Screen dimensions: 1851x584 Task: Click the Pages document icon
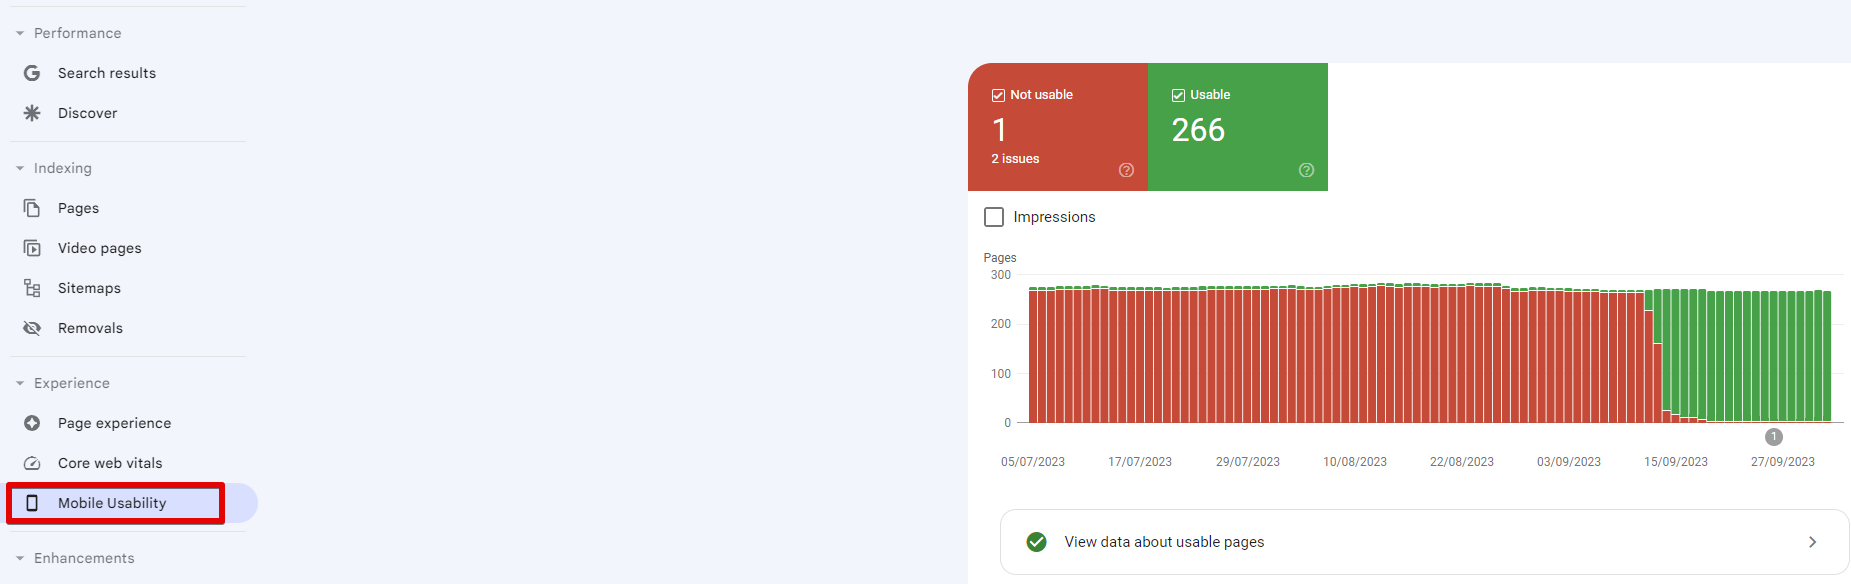pos(32,208)
